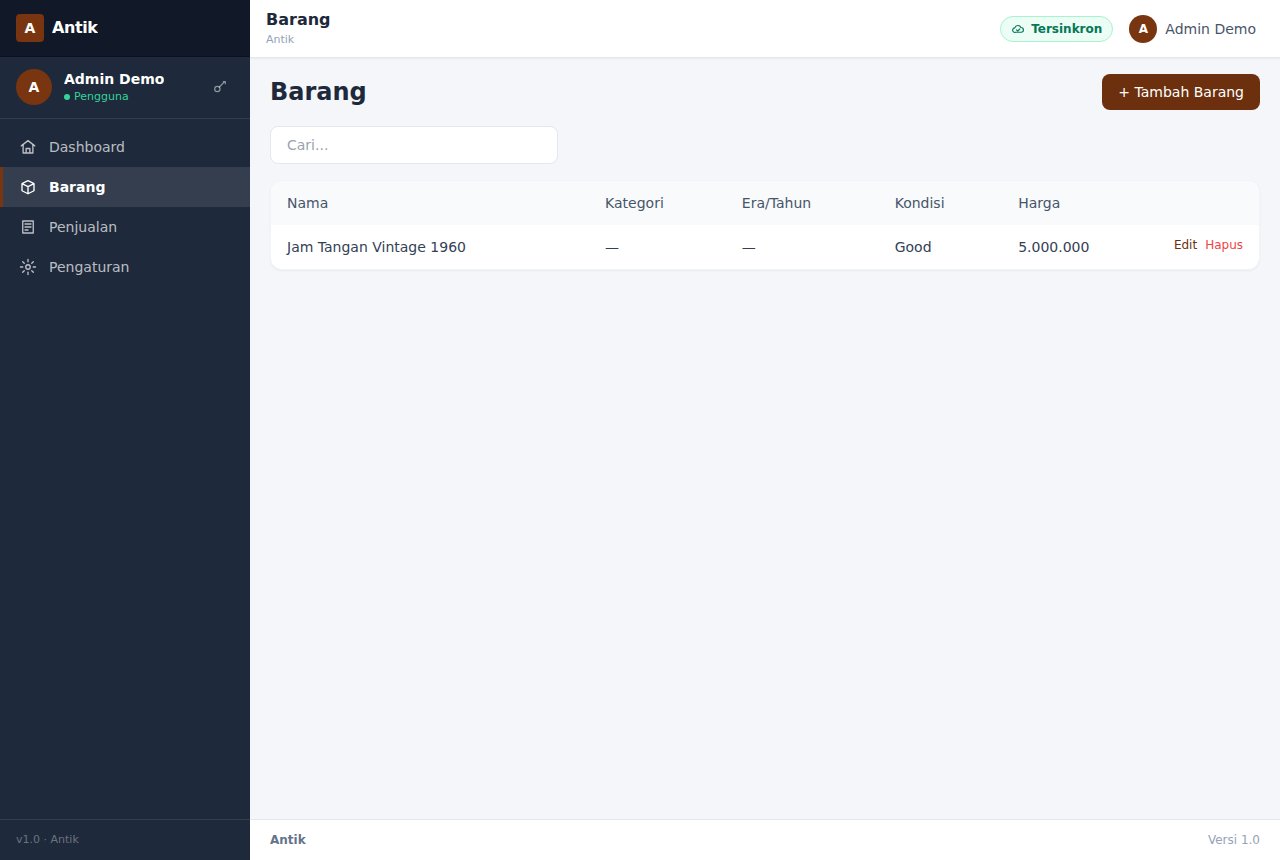Screen dimensions: 1280x860
Task: Click the Nama column header
Action: point(307,203)
